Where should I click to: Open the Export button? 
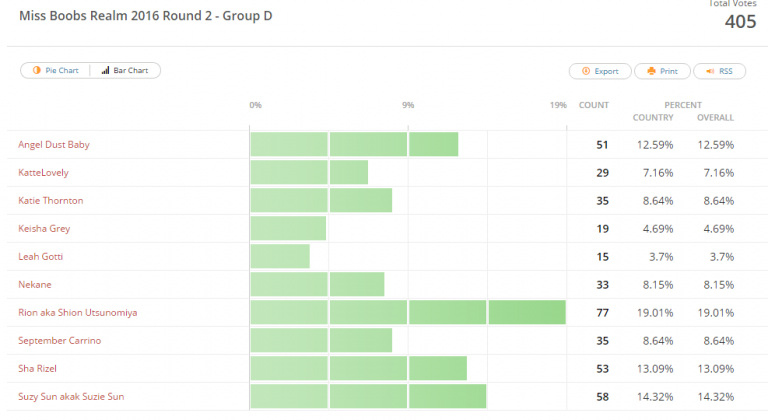tap(600, 71)
